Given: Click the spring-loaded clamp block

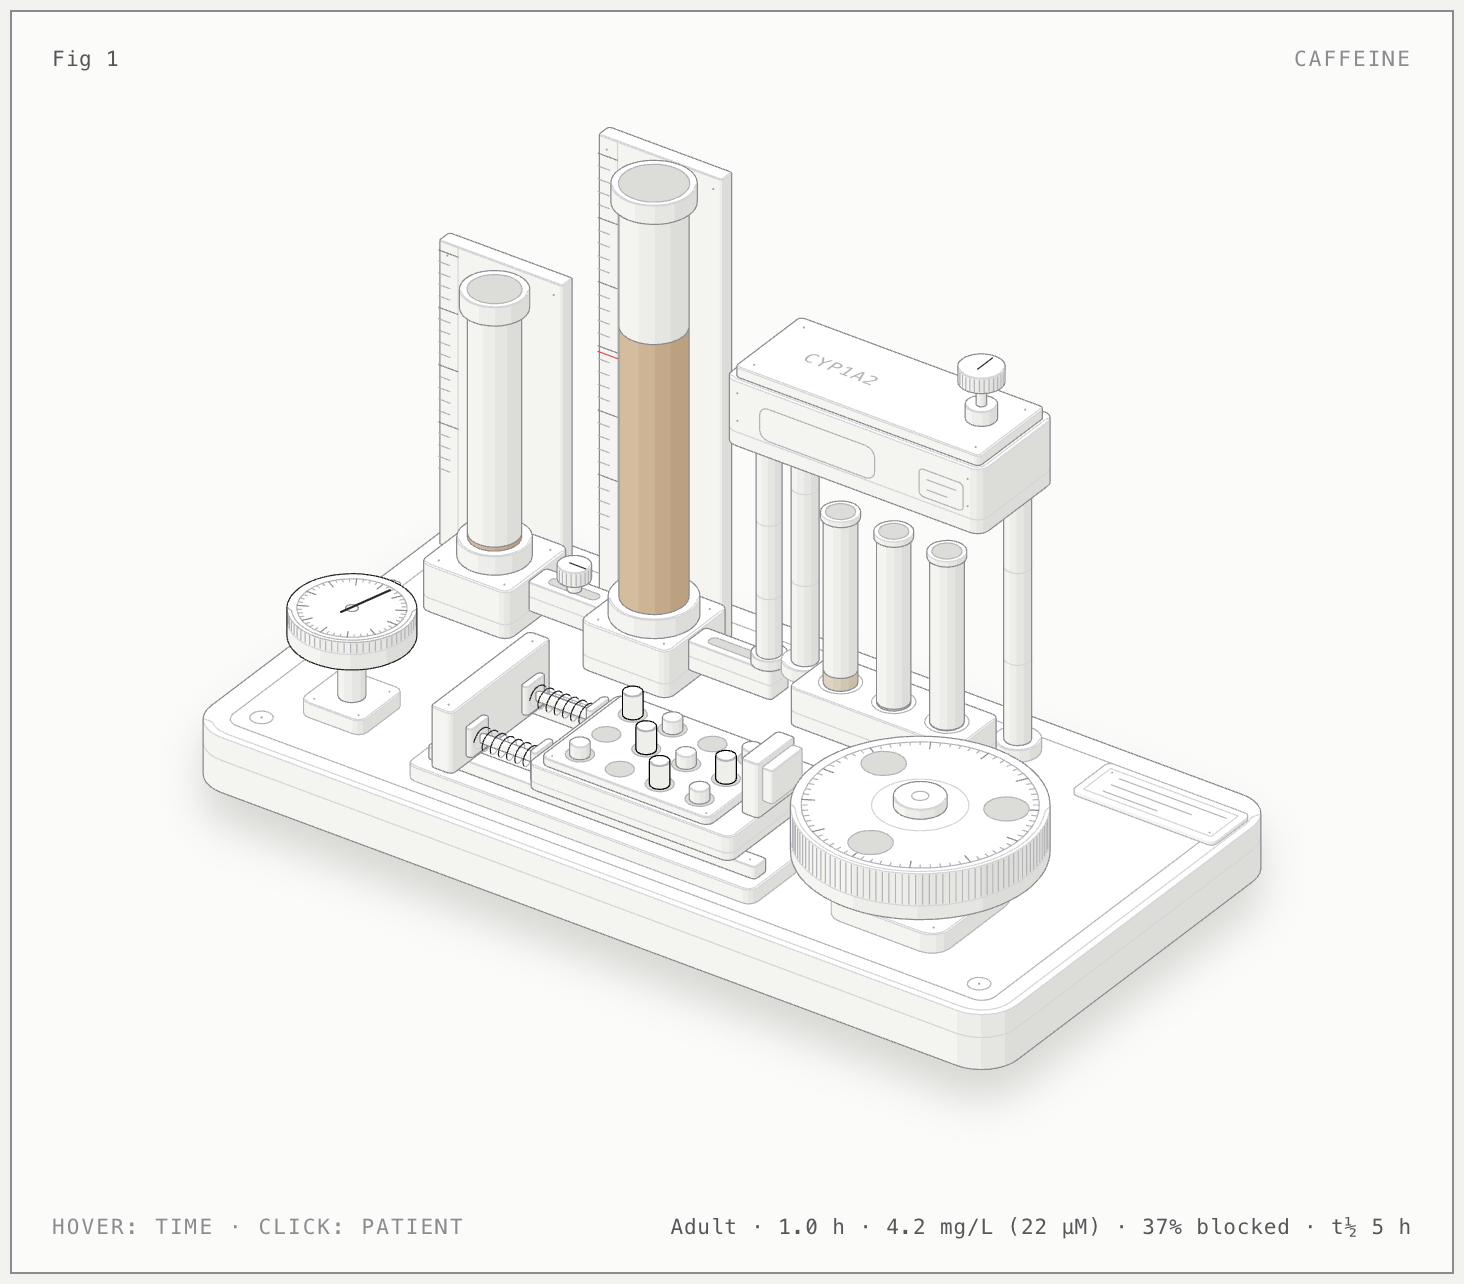Looking at the screenshot, I should [490, 702].
